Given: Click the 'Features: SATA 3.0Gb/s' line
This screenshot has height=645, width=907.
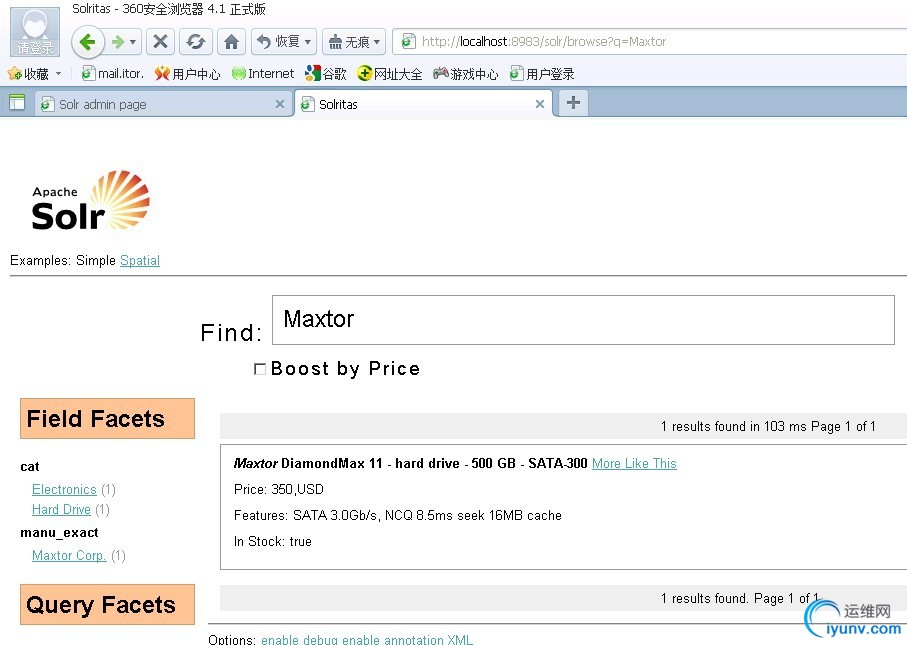Looking at the screenshot, I should (397, 515).
